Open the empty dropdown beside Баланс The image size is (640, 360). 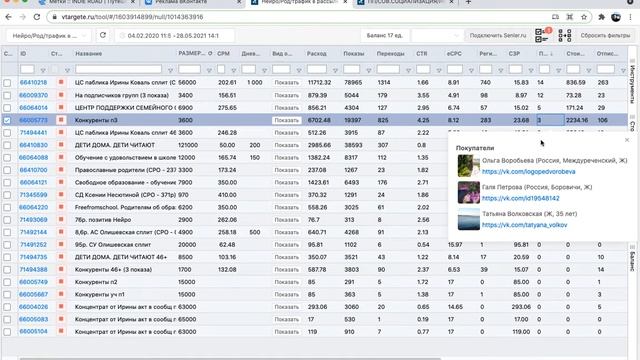tap(436, 36)
